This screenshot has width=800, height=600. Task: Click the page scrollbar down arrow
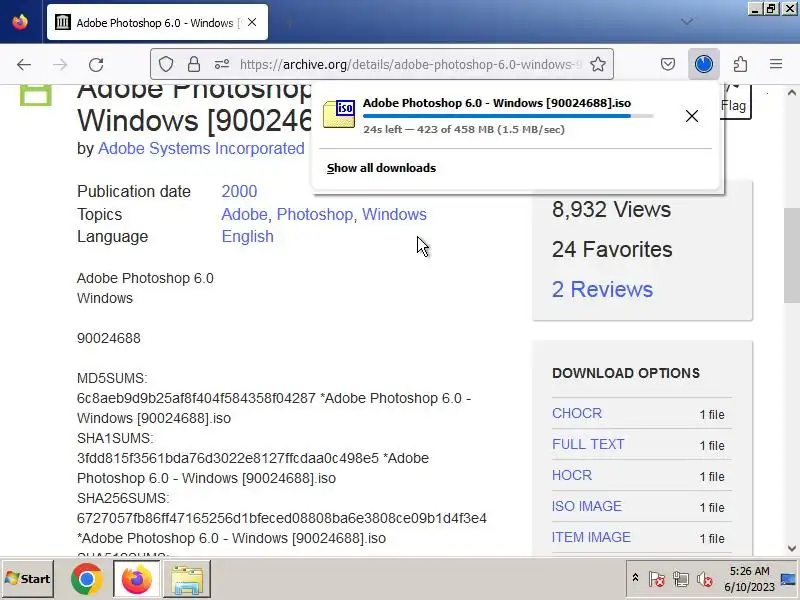[792, 548]
